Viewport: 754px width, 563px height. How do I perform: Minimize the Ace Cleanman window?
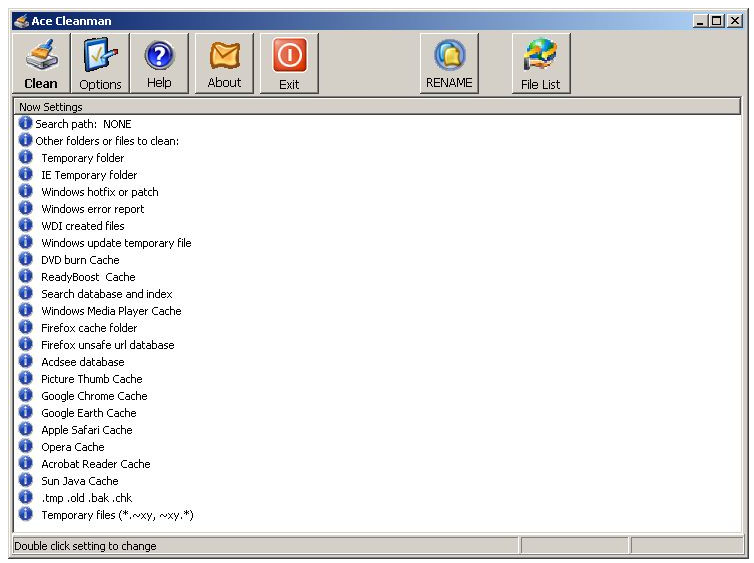[x=700, y=21]
